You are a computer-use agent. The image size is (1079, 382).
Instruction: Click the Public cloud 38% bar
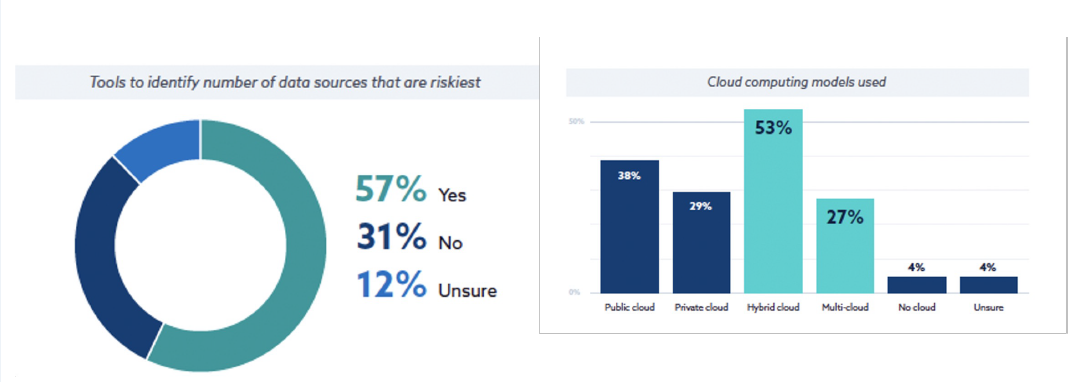pos(630,226)
